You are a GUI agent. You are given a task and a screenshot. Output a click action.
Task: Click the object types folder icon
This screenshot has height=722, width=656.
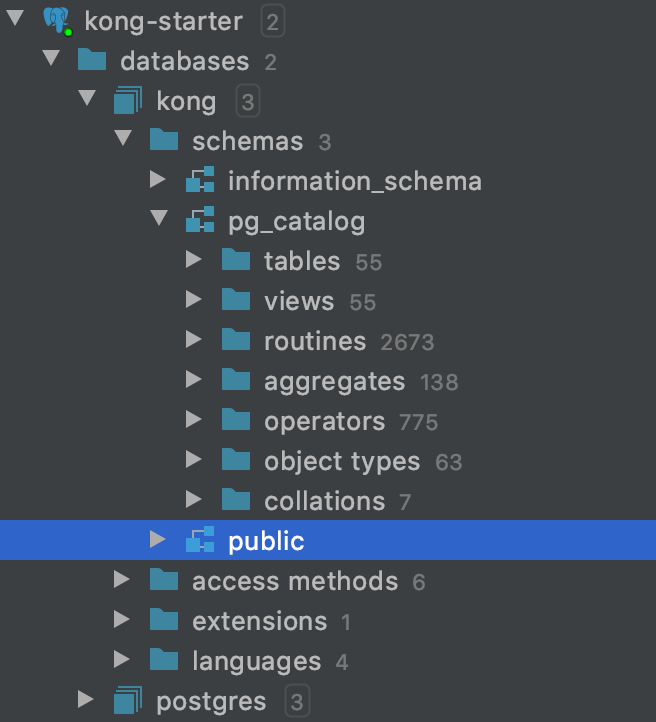(236, 460)
